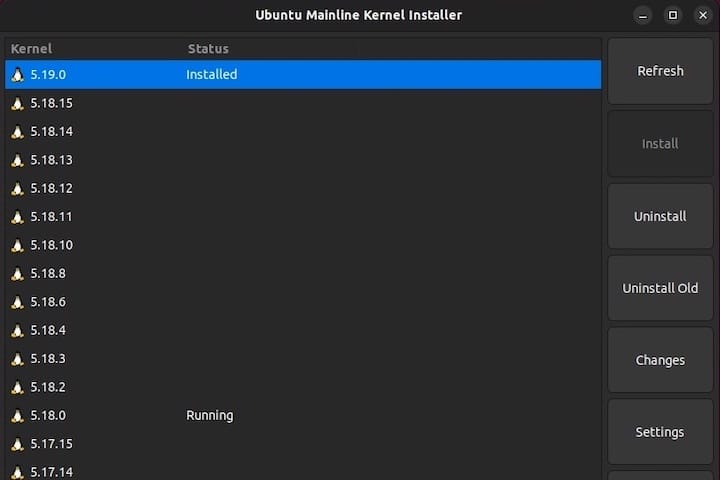The image size is (720, 480).
Task: Select kernel version 5.18.14 text
Action: [51, 132]
